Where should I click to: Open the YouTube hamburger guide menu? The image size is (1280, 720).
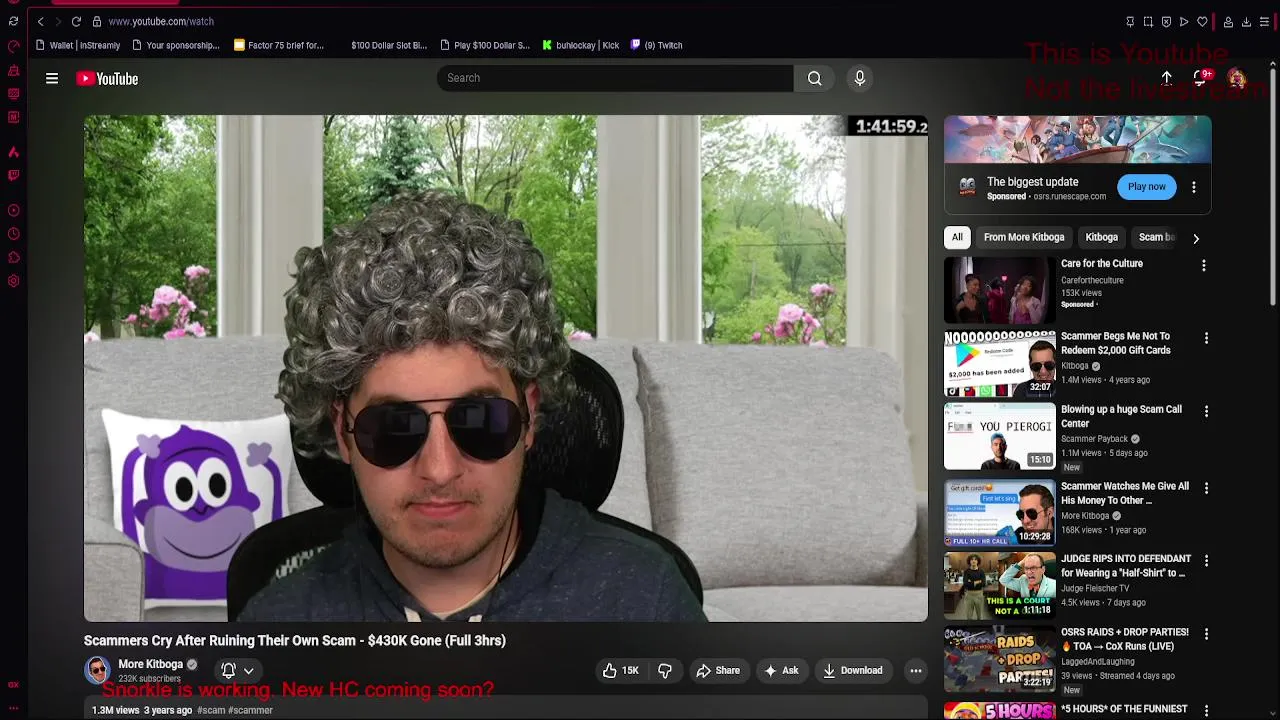point(52,78)
